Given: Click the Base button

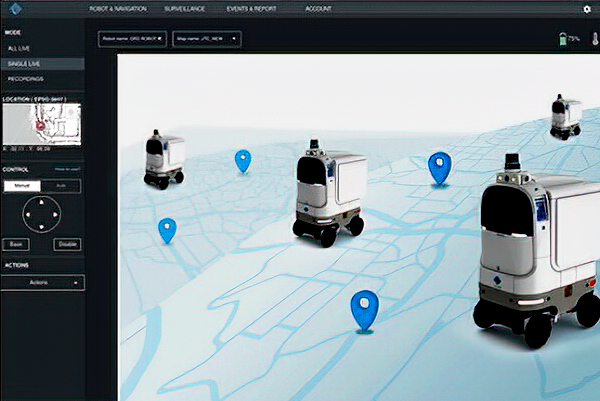Looking at the screenshot, I should [16, 244].
